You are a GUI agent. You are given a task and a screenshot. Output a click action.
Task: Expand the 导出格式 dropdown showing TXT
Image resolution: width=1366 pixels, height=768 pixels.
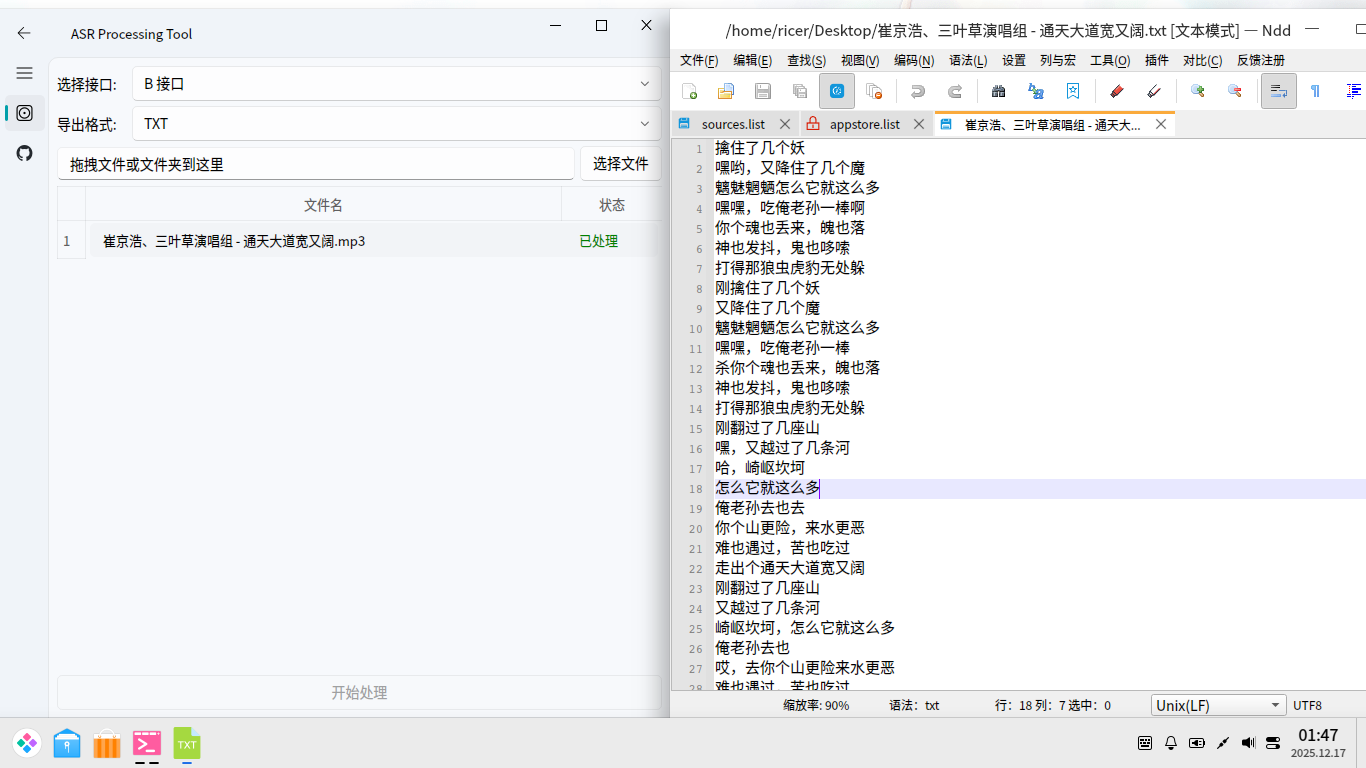pyautogui.click(x=396, y=124)
